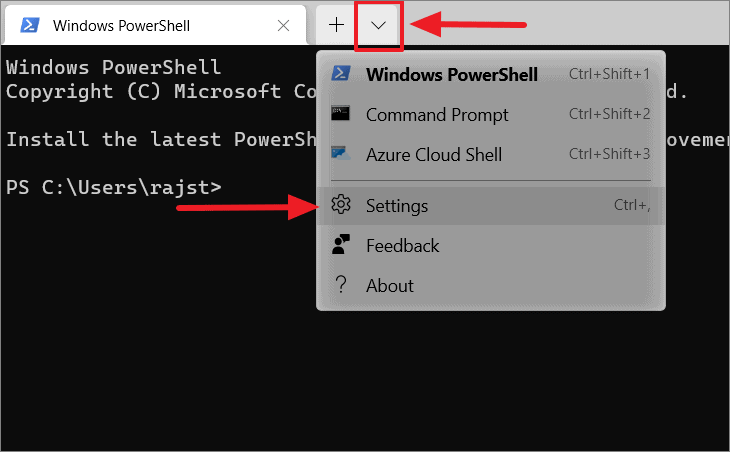The width and height of the screenshot is (730, 452).
Task: Choose Windows PowerShell profile from menu
Action: click(x=491, y=74)
